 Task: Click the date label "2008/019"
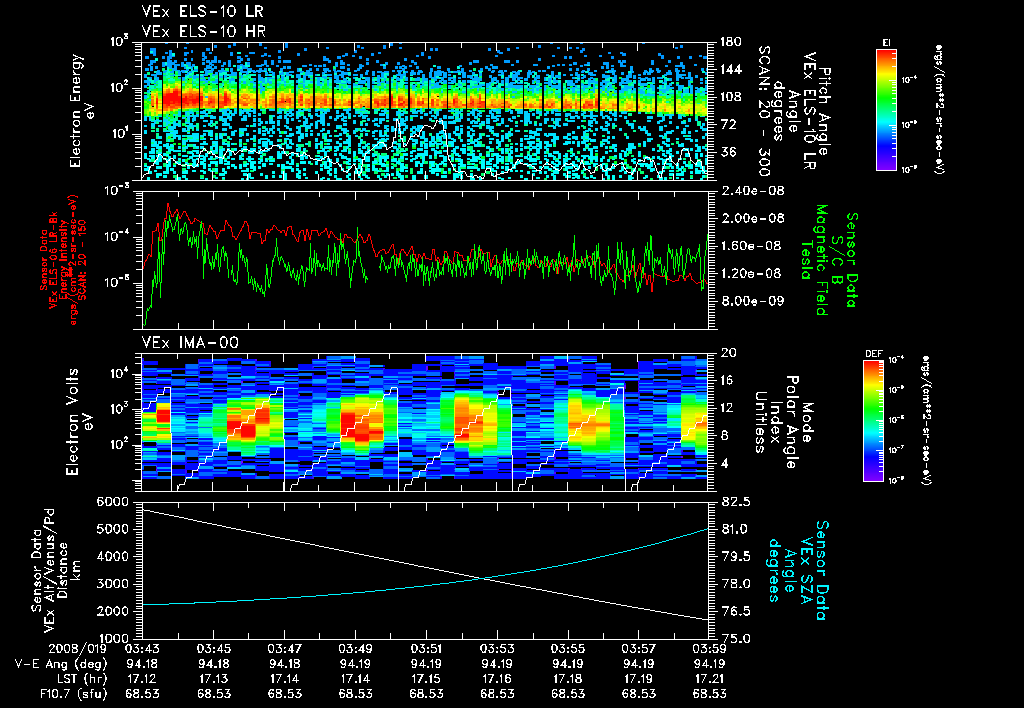tap(78, 649)
